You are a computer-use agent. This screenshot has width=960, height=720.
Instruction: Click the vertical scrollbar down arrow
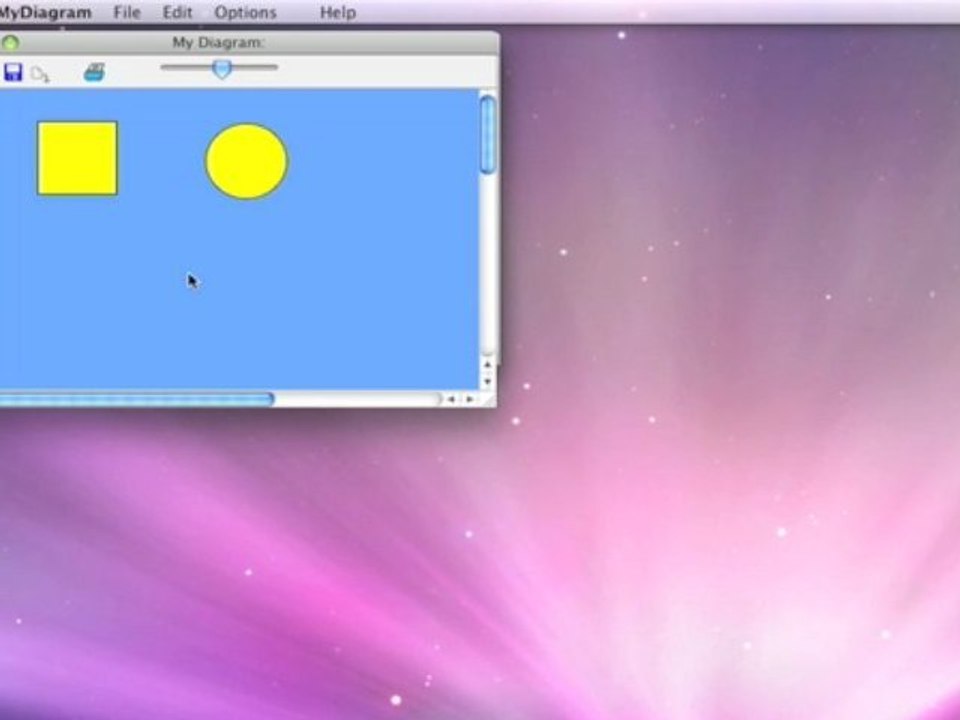tap(487, 381)
